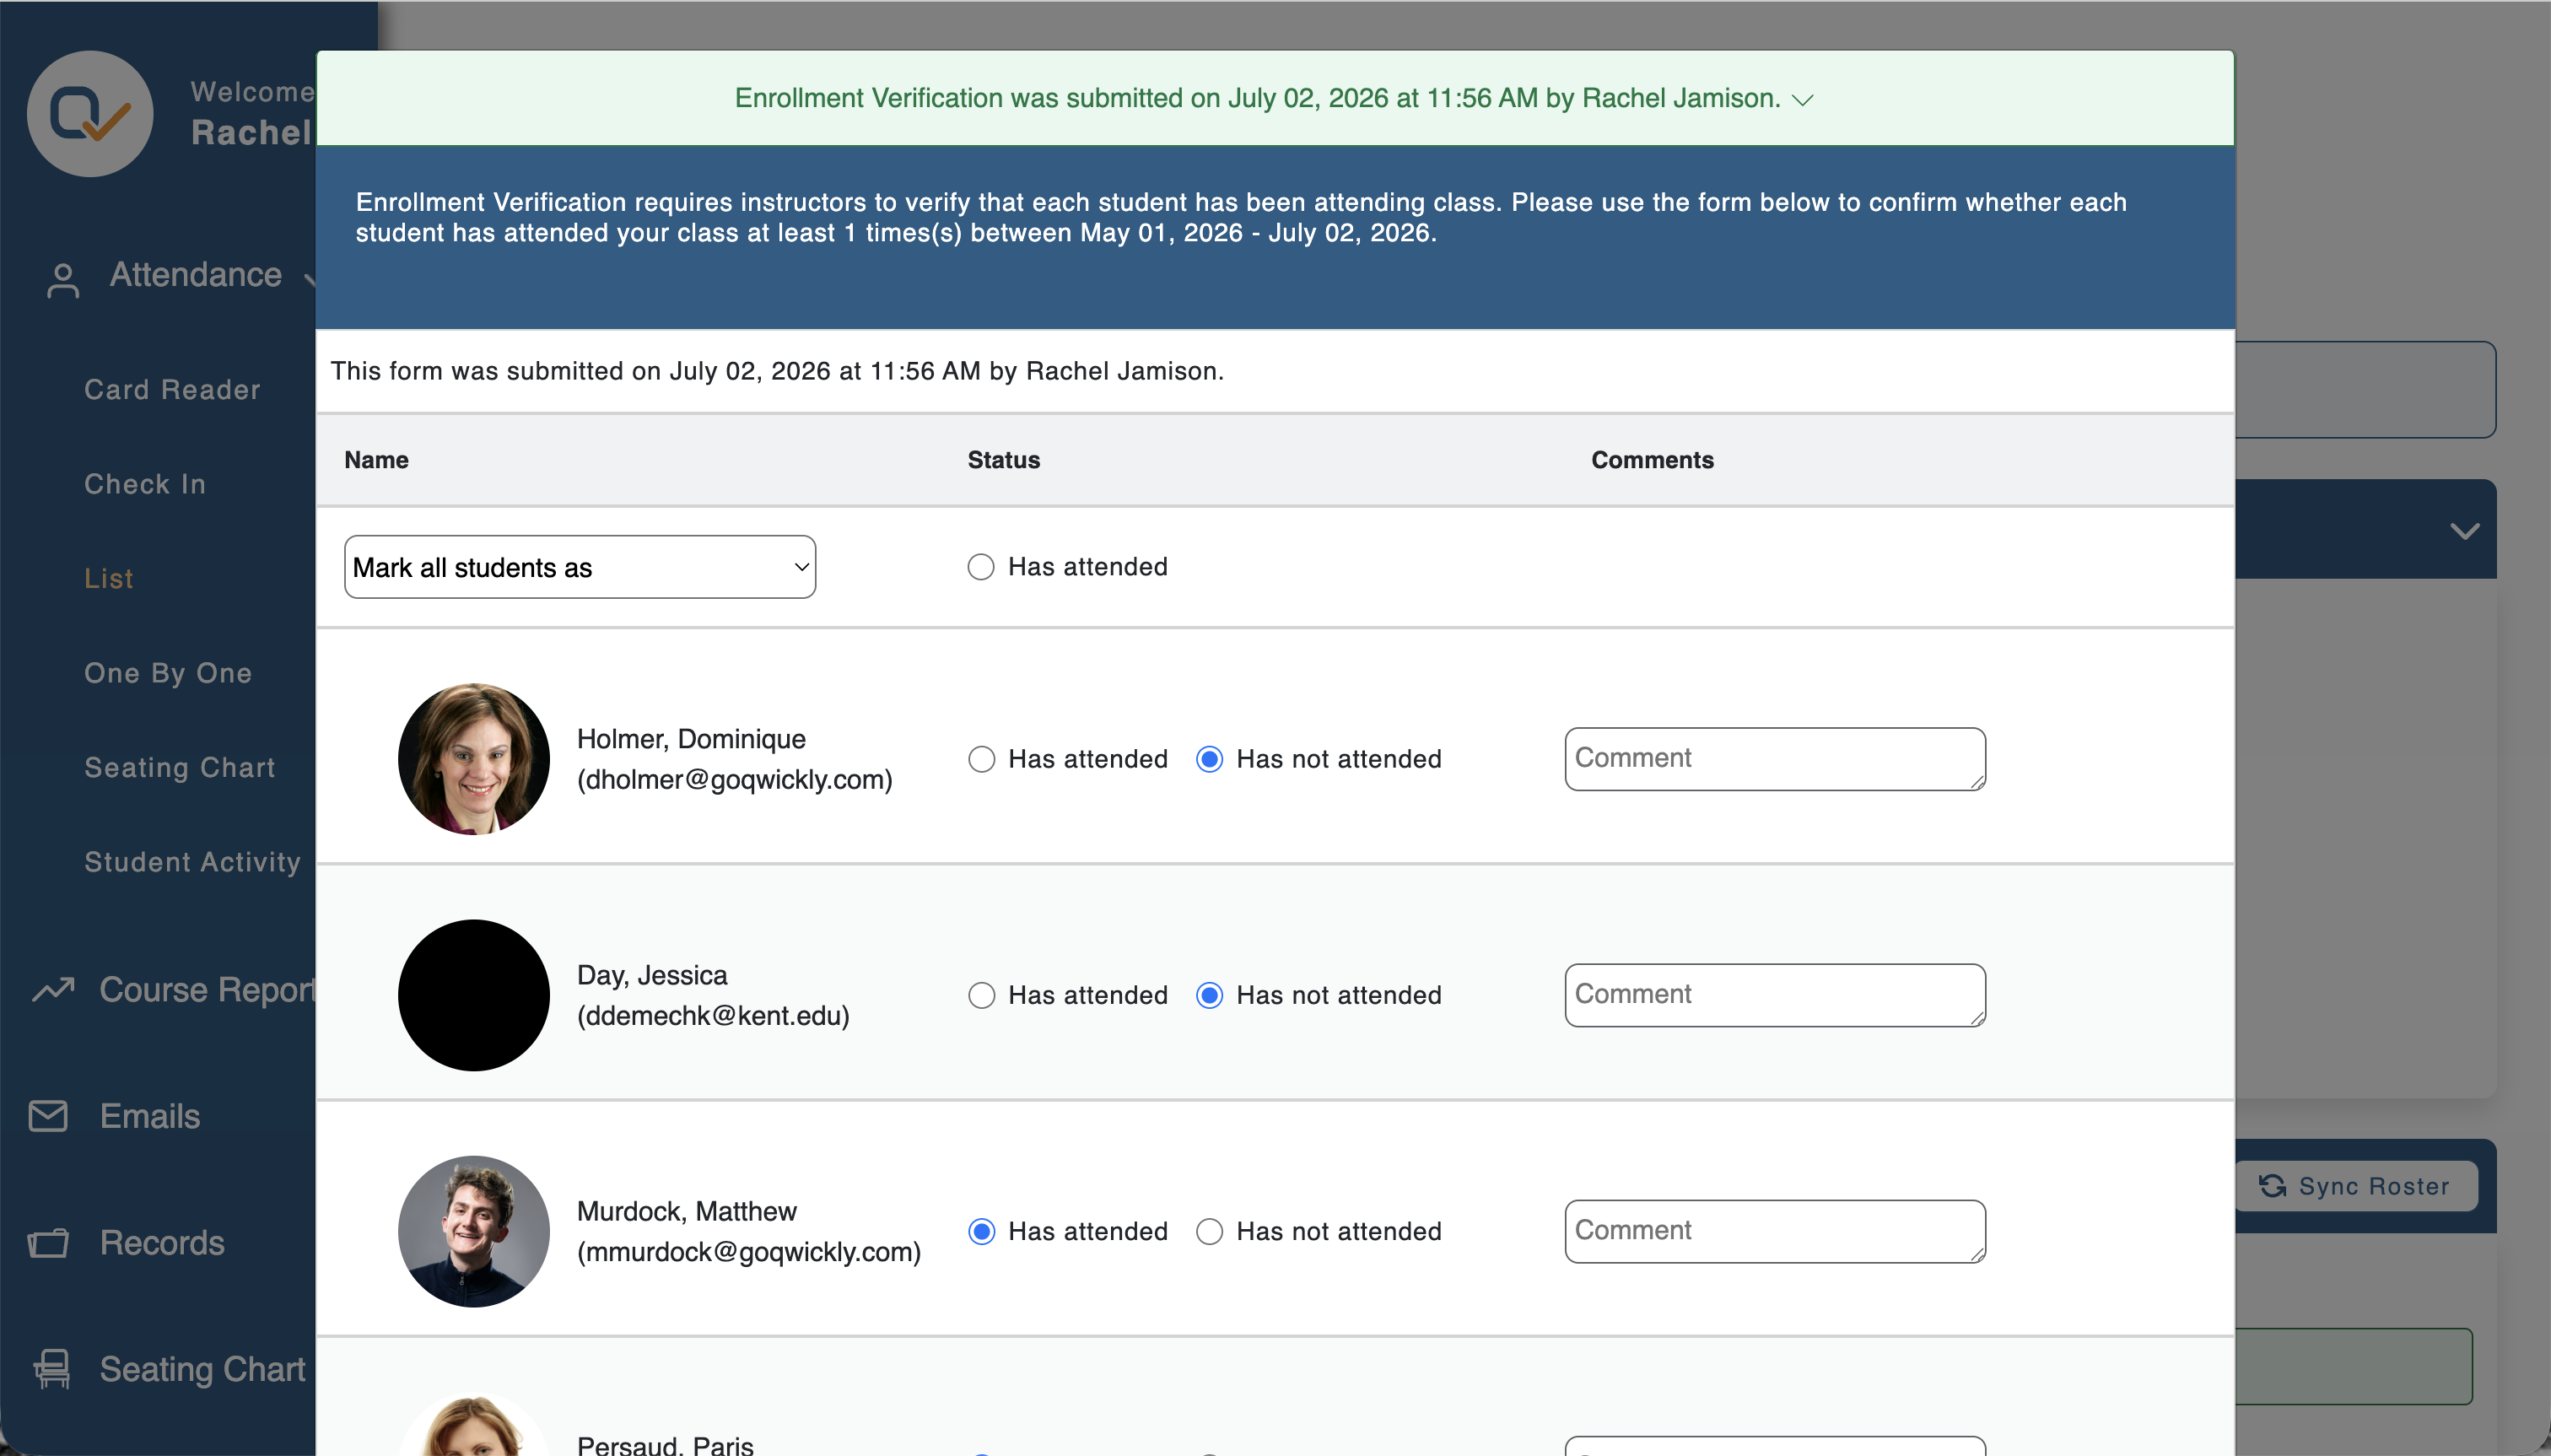Click the Sync Roster refresh icon
2551x1456 pixels.
pyautogui.click(x=2272, y=1186)
